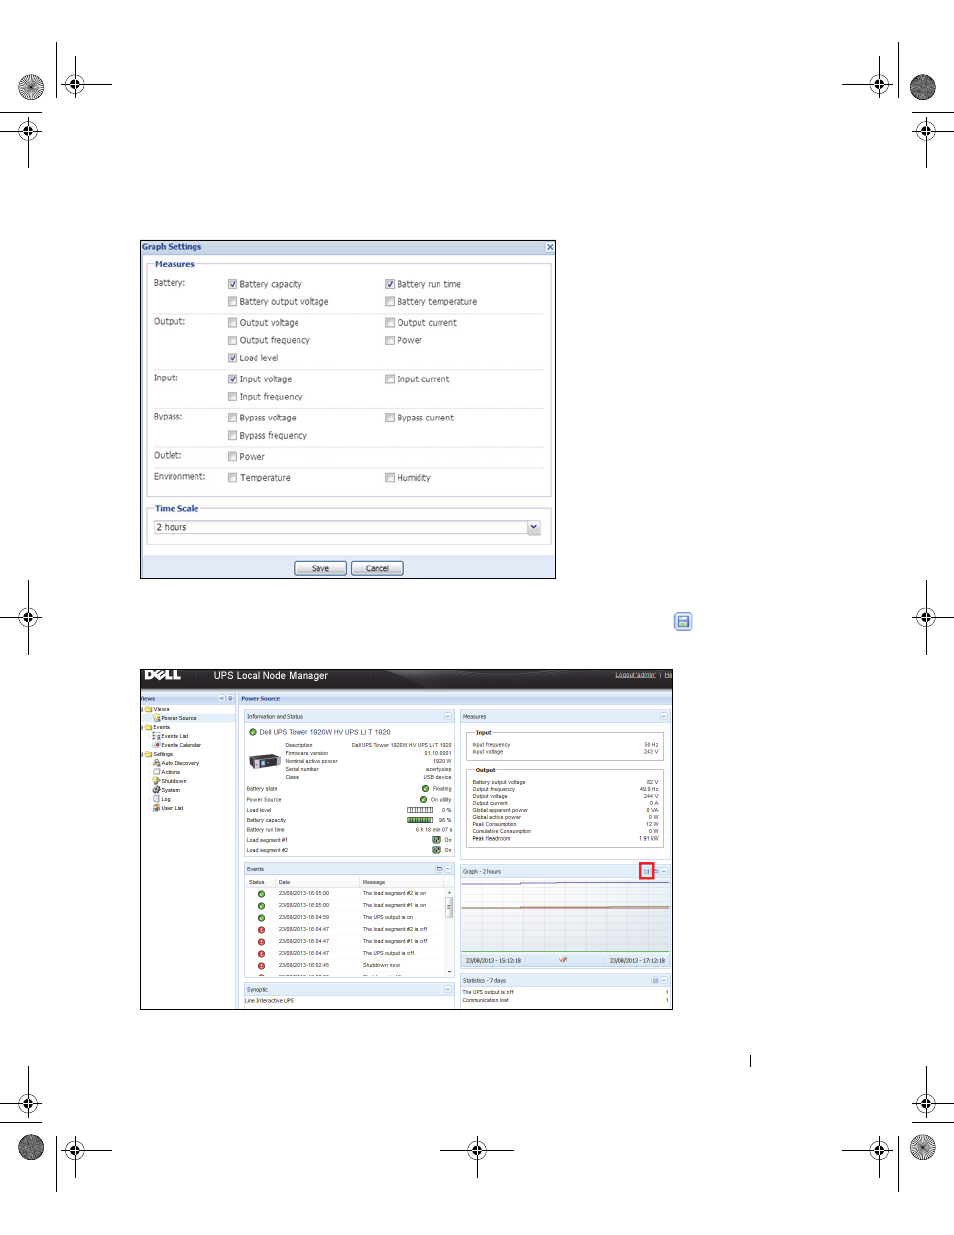Save the Graph Settings
The width and height of the screenshot is (954, 1235).
pyautogui.click(x=321, y=568)
